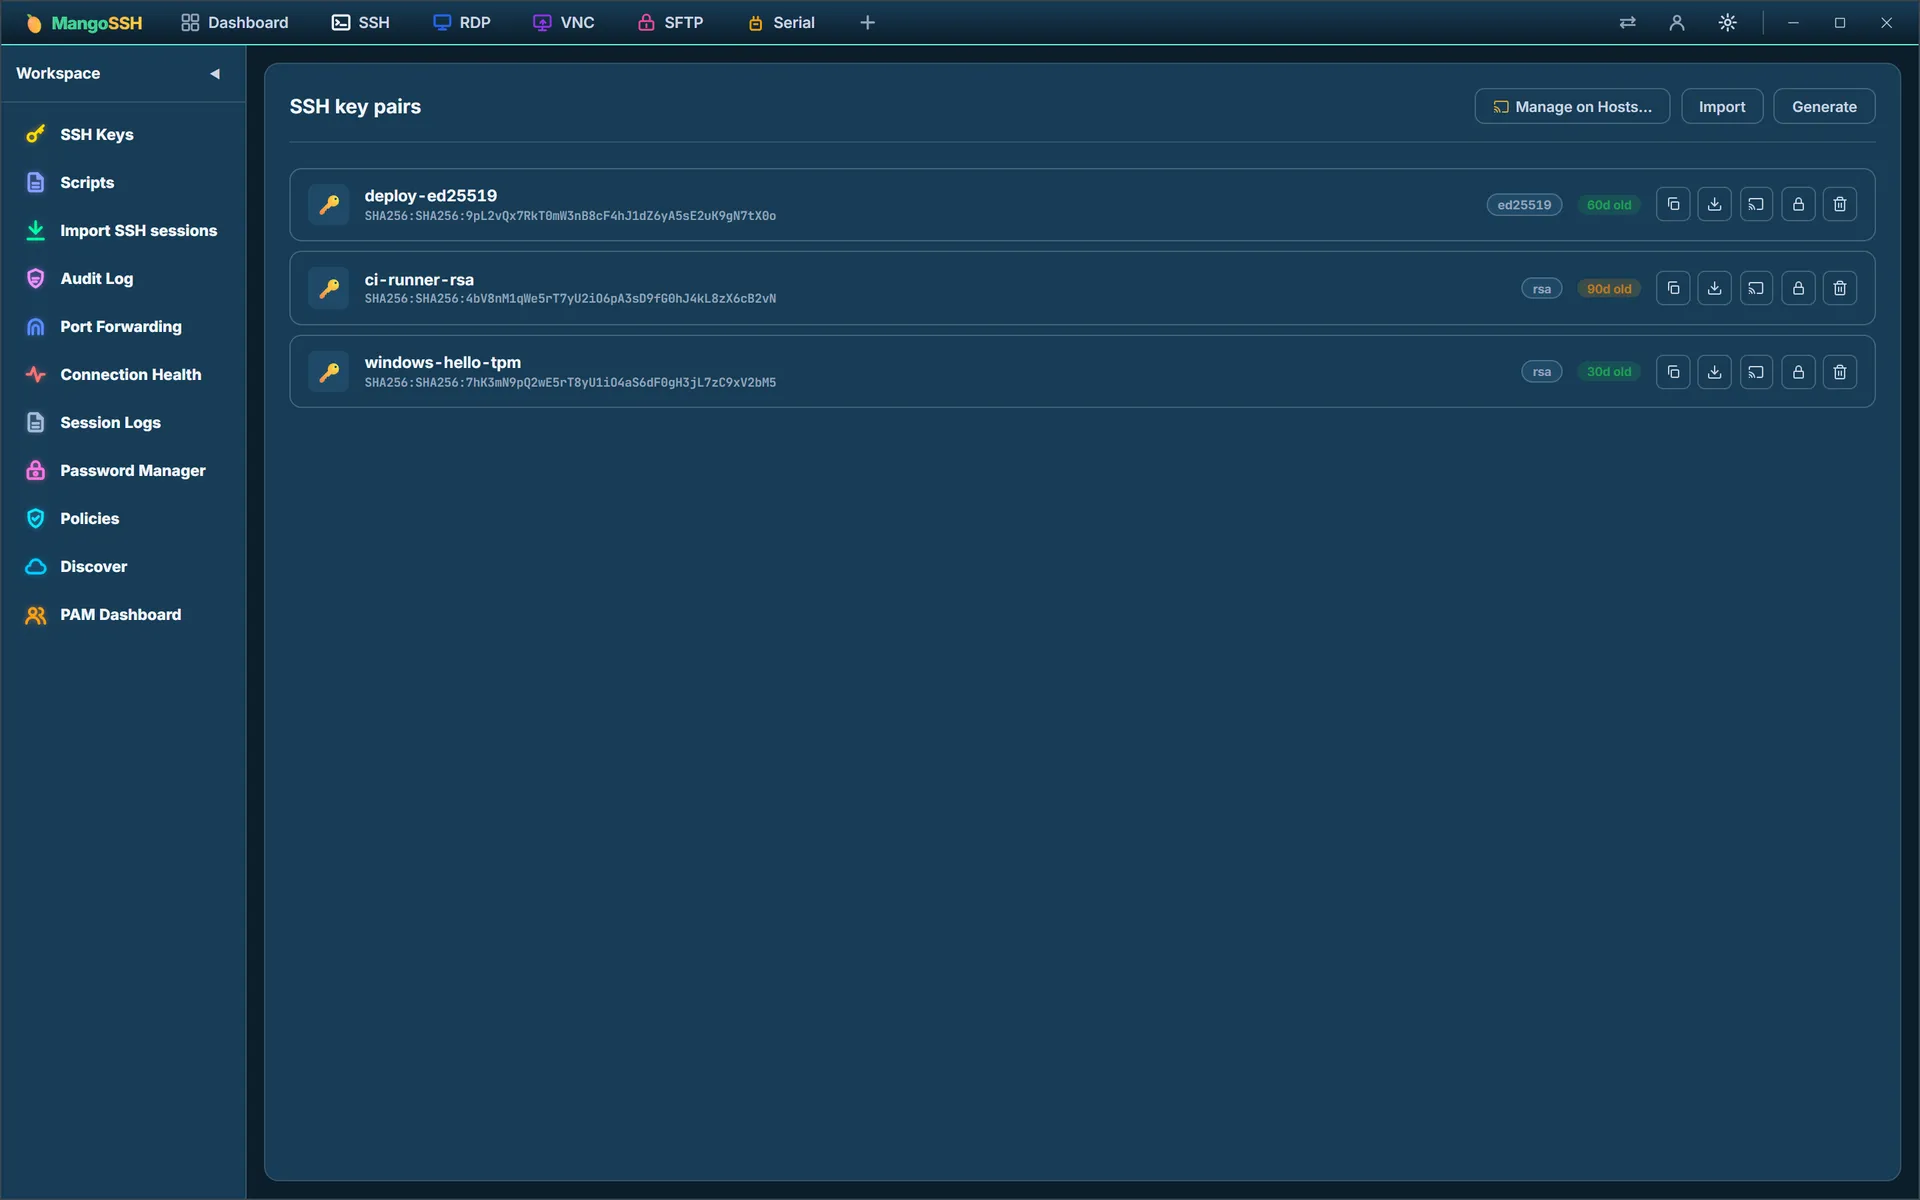The width and height of the screenshot is (1920, 1200).
Task: Open Connection Health
Action: (123, 374)
